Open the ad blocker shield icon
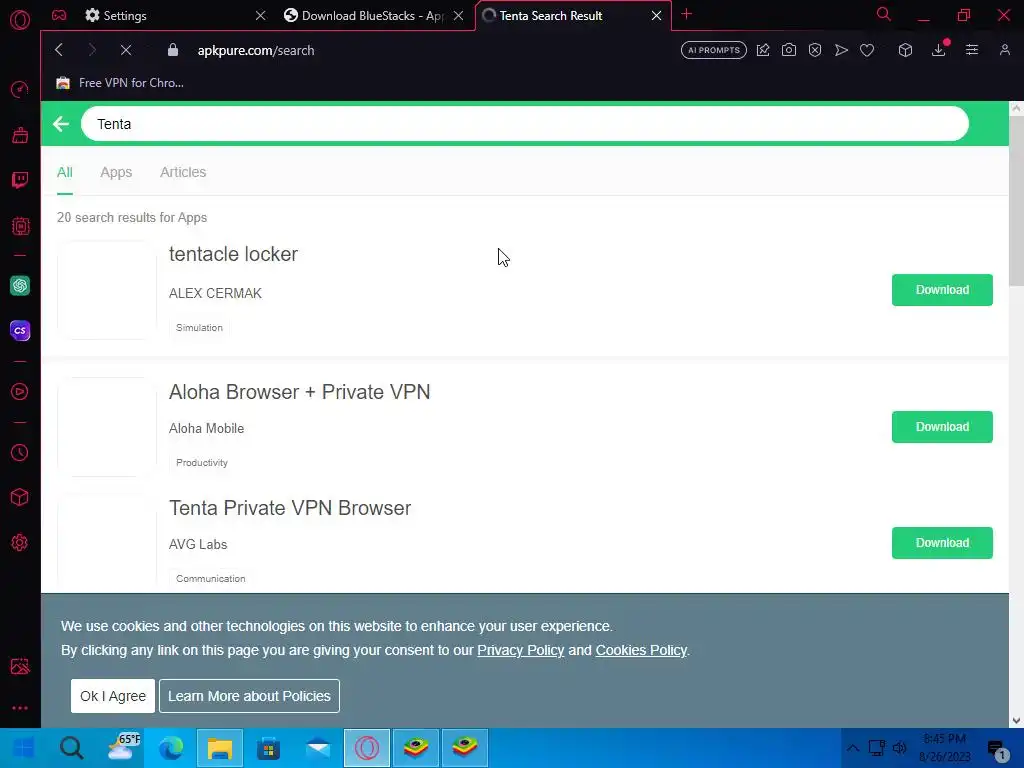This screenshot has height=768, width=1024. tap(815, 50)
